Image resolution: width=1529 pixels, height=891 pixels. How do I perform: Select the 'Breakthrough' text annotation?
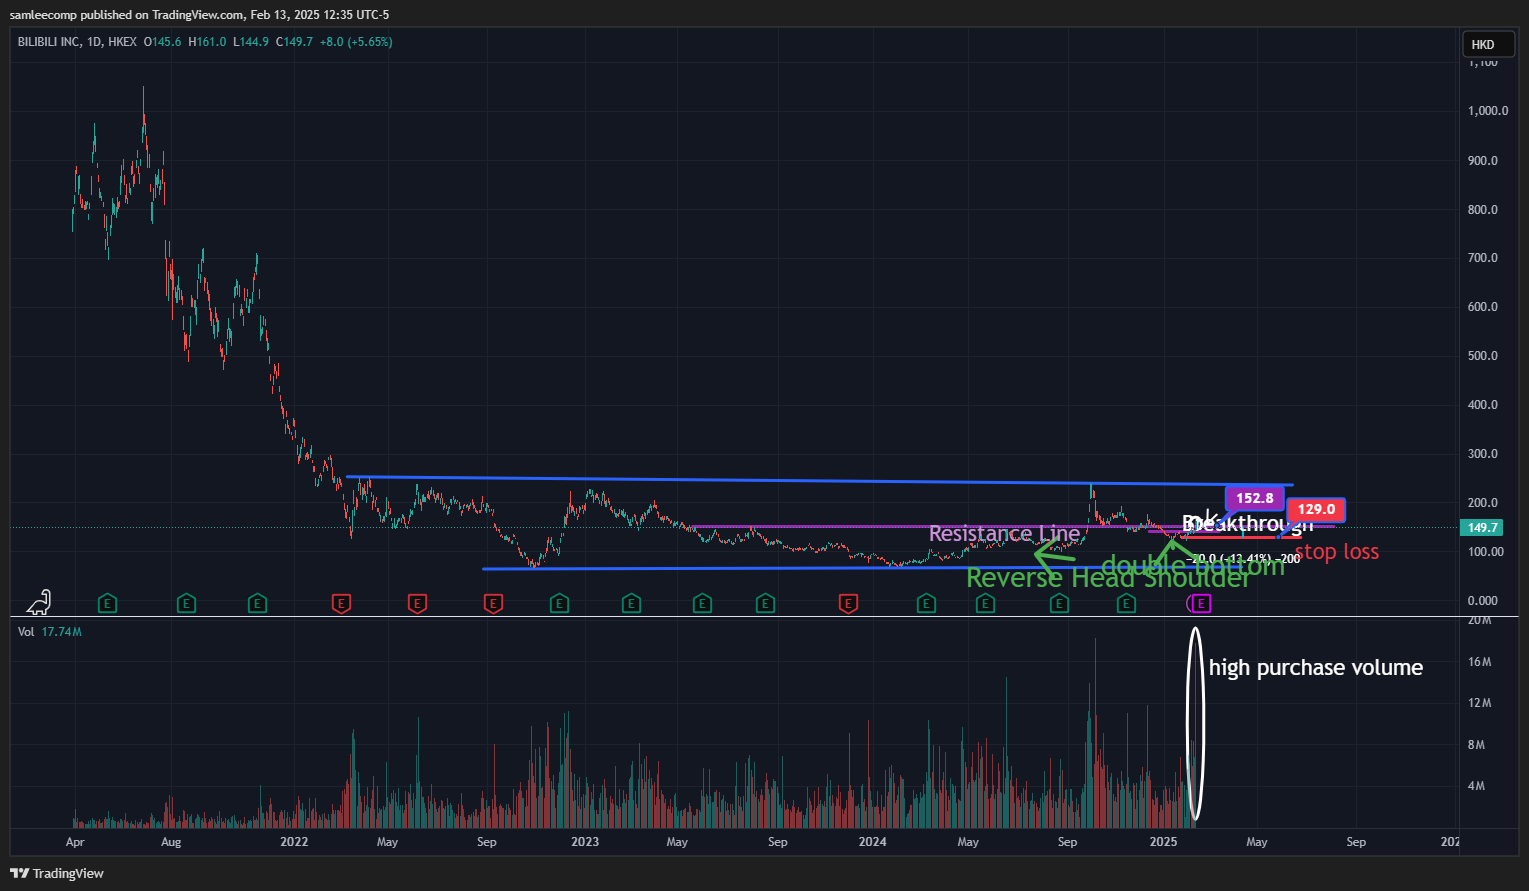(x=1248, y=524)
